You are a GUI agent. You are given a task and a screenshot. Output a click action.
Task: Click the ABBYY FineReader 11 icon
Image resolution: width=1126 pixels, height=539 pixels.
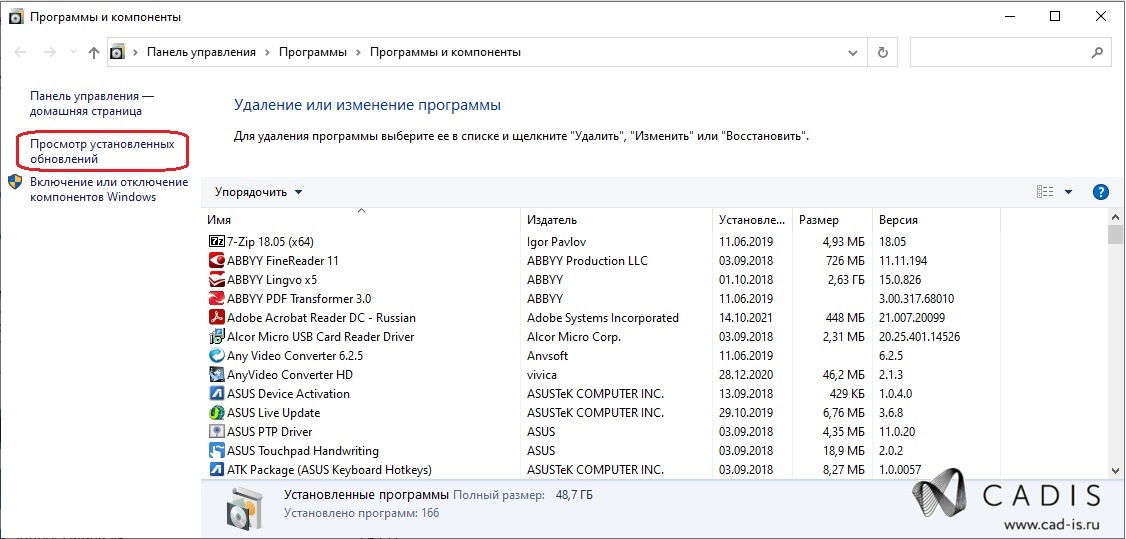(216, 261)
